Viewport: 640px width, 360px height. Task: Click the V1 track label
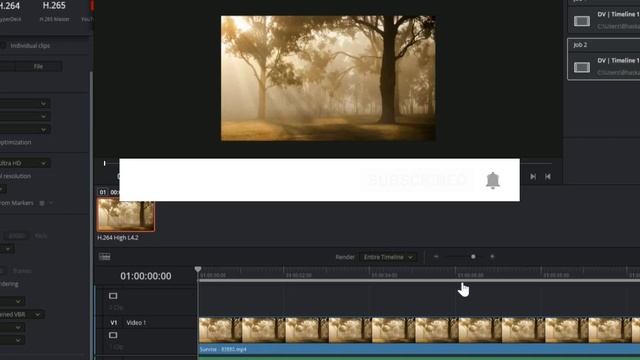113,322
